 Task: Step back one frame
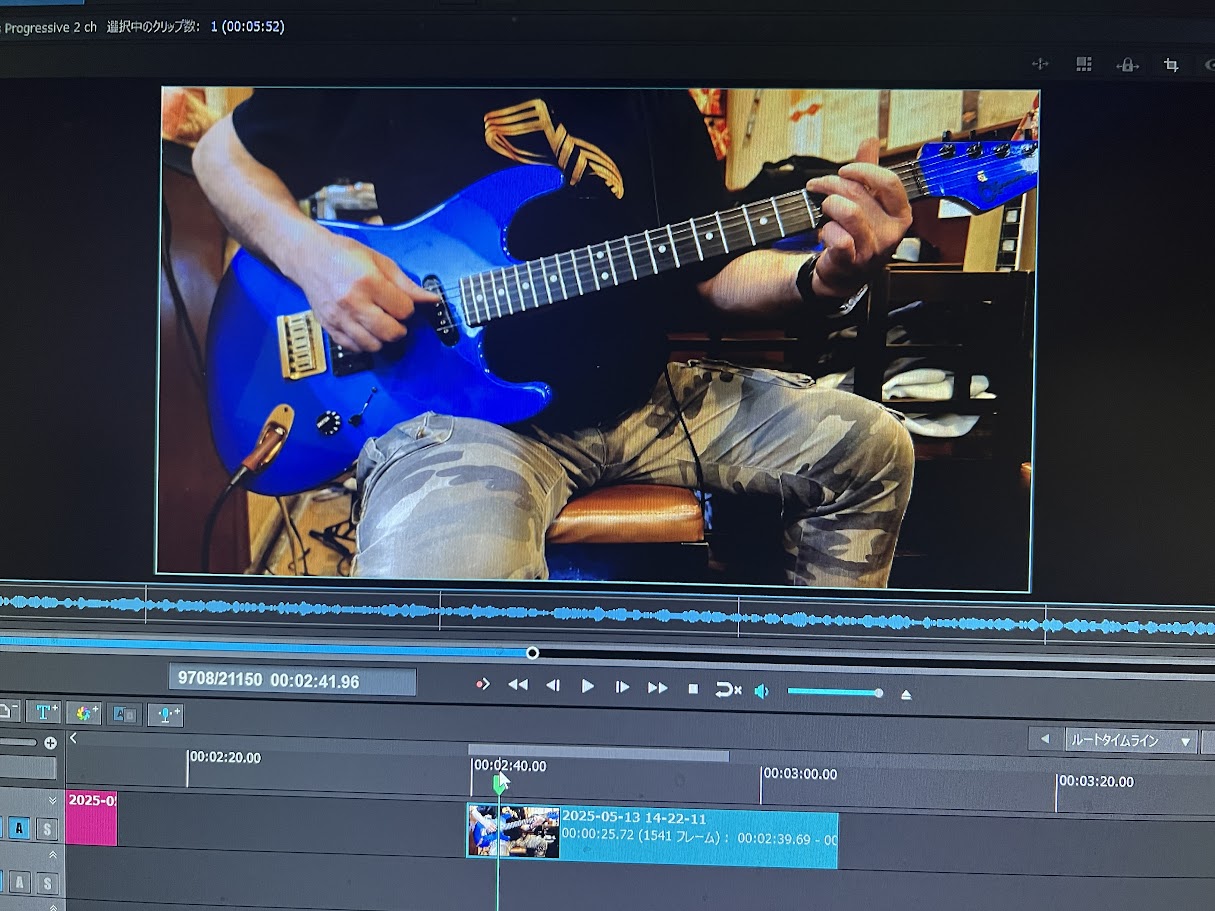tap(552, 685)
